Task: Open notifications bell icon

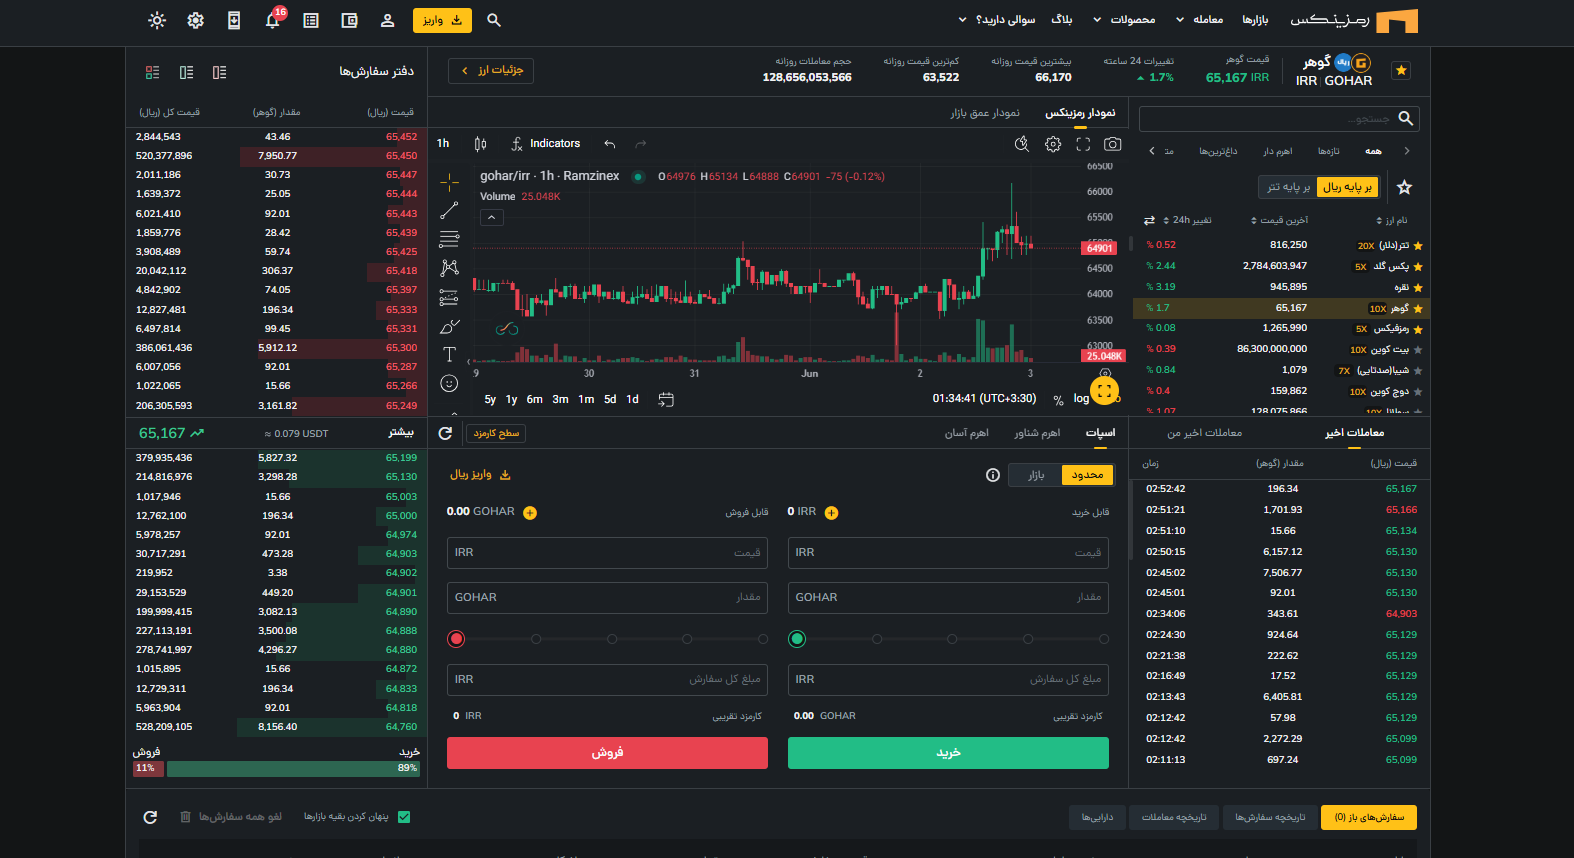Action: click(x=272, y=20)
